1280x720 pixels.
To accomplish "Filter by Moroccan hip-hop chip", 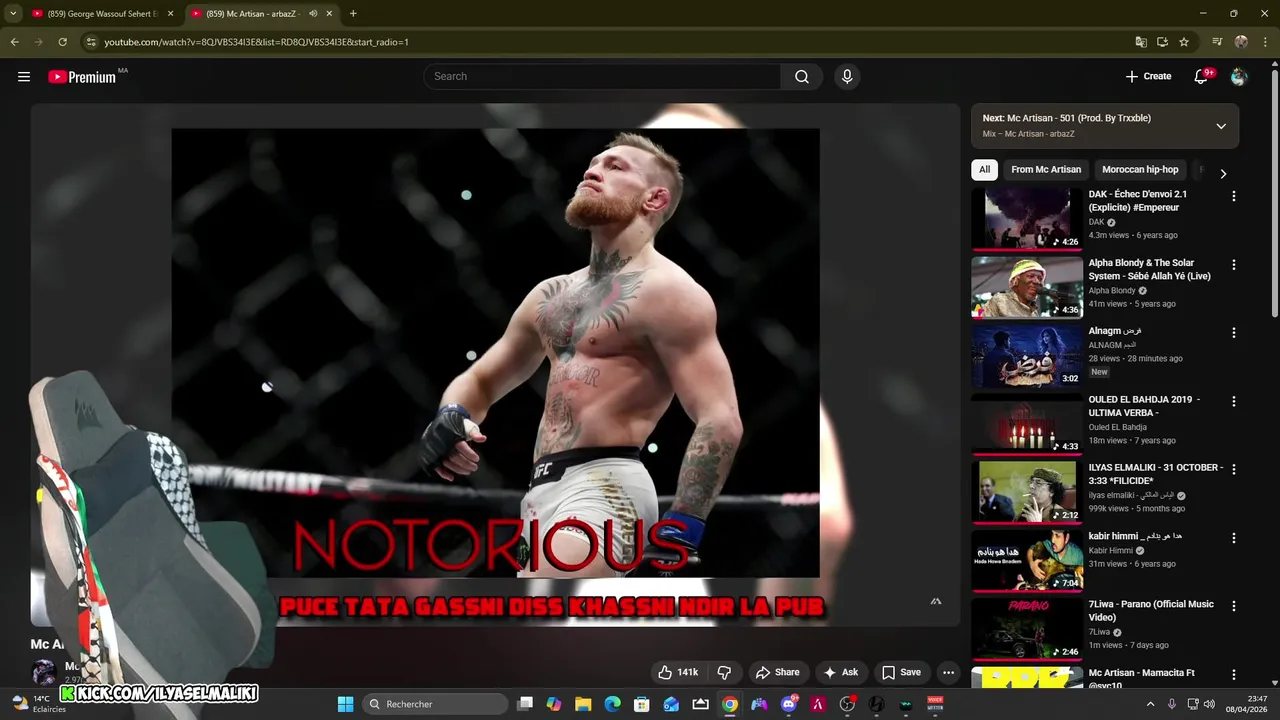I will coord(1140,170).
